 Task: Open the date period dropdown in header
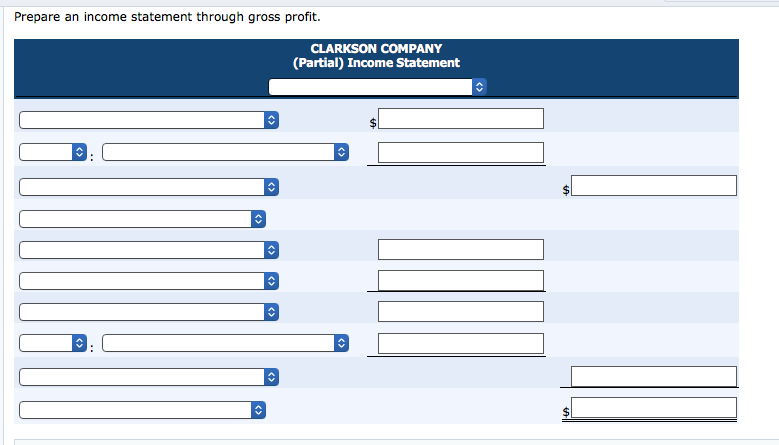coord(377,87)
